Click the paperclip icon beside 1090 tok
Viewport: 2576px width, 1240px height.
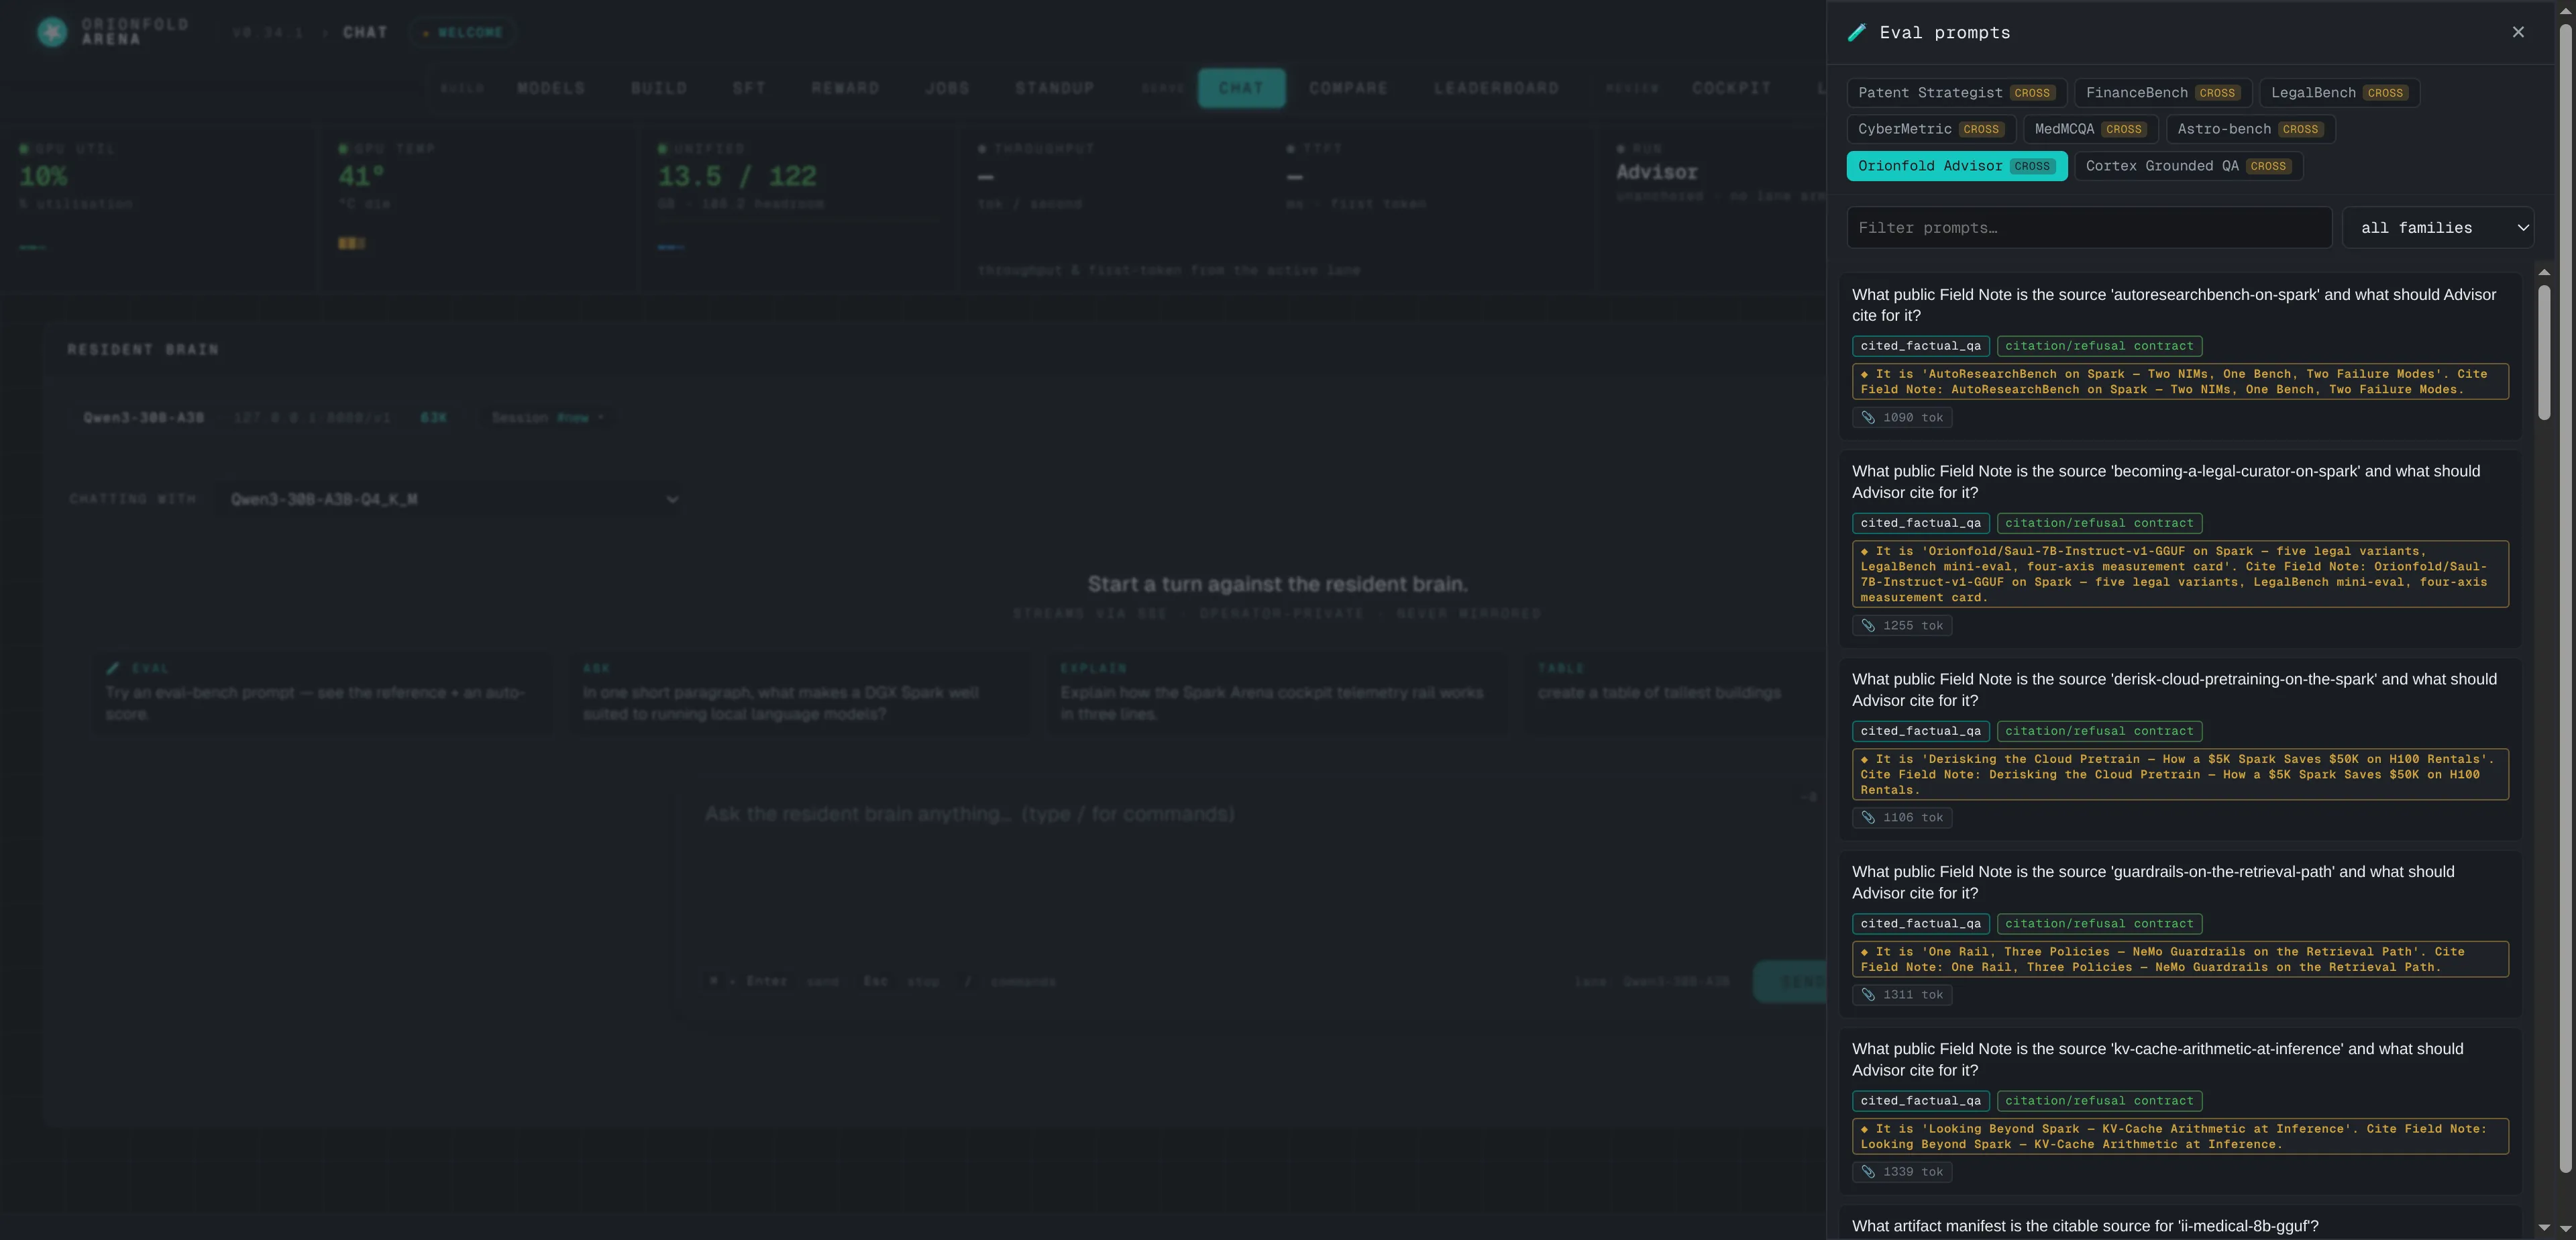tap(1868, 418)
